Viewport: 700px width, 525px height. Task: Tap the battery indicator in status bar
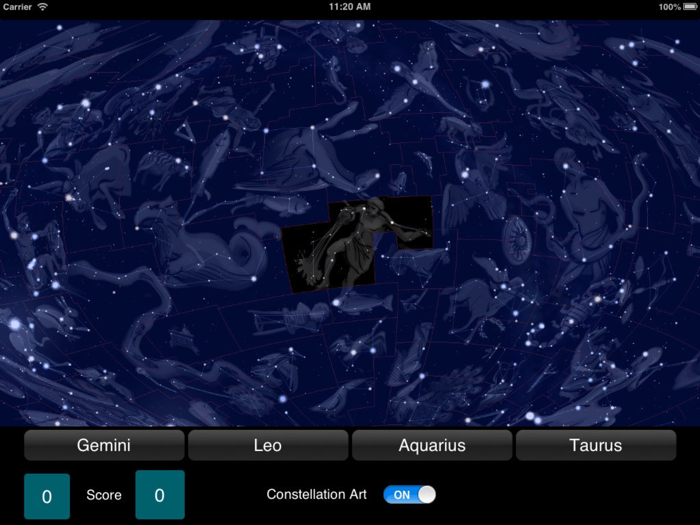(x=690, y=7)
